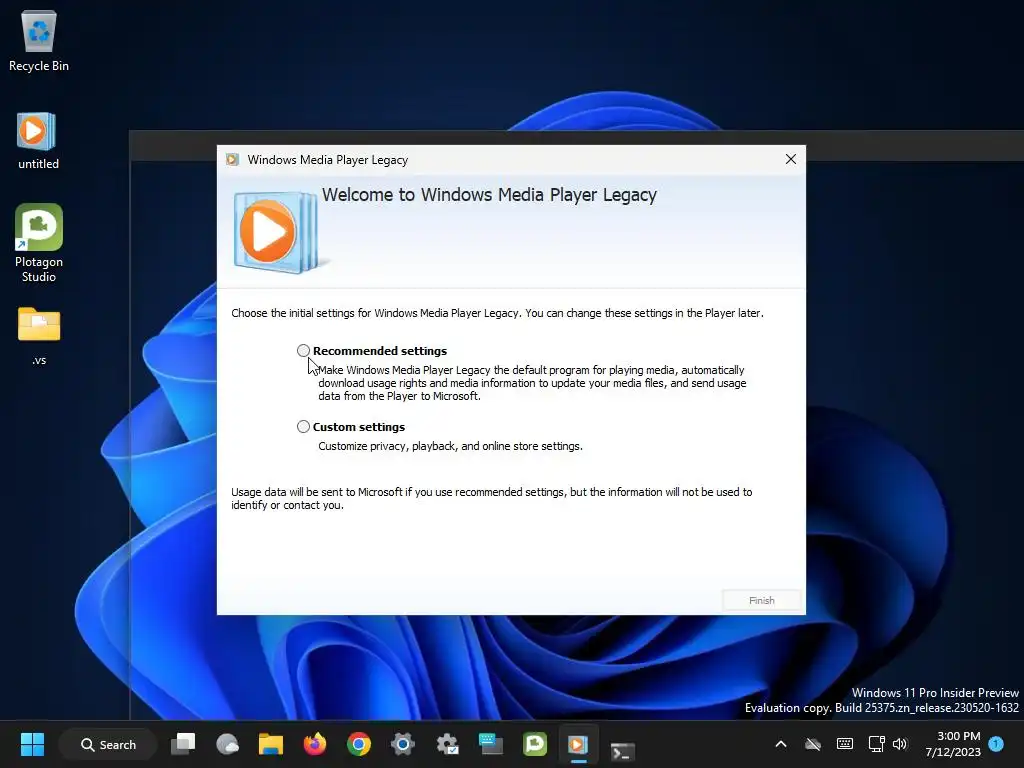Image resolution: width=1024 pixels, height=768 pixels.
Task: Select the untitled media file desktop icon
Action: point(38,141)
